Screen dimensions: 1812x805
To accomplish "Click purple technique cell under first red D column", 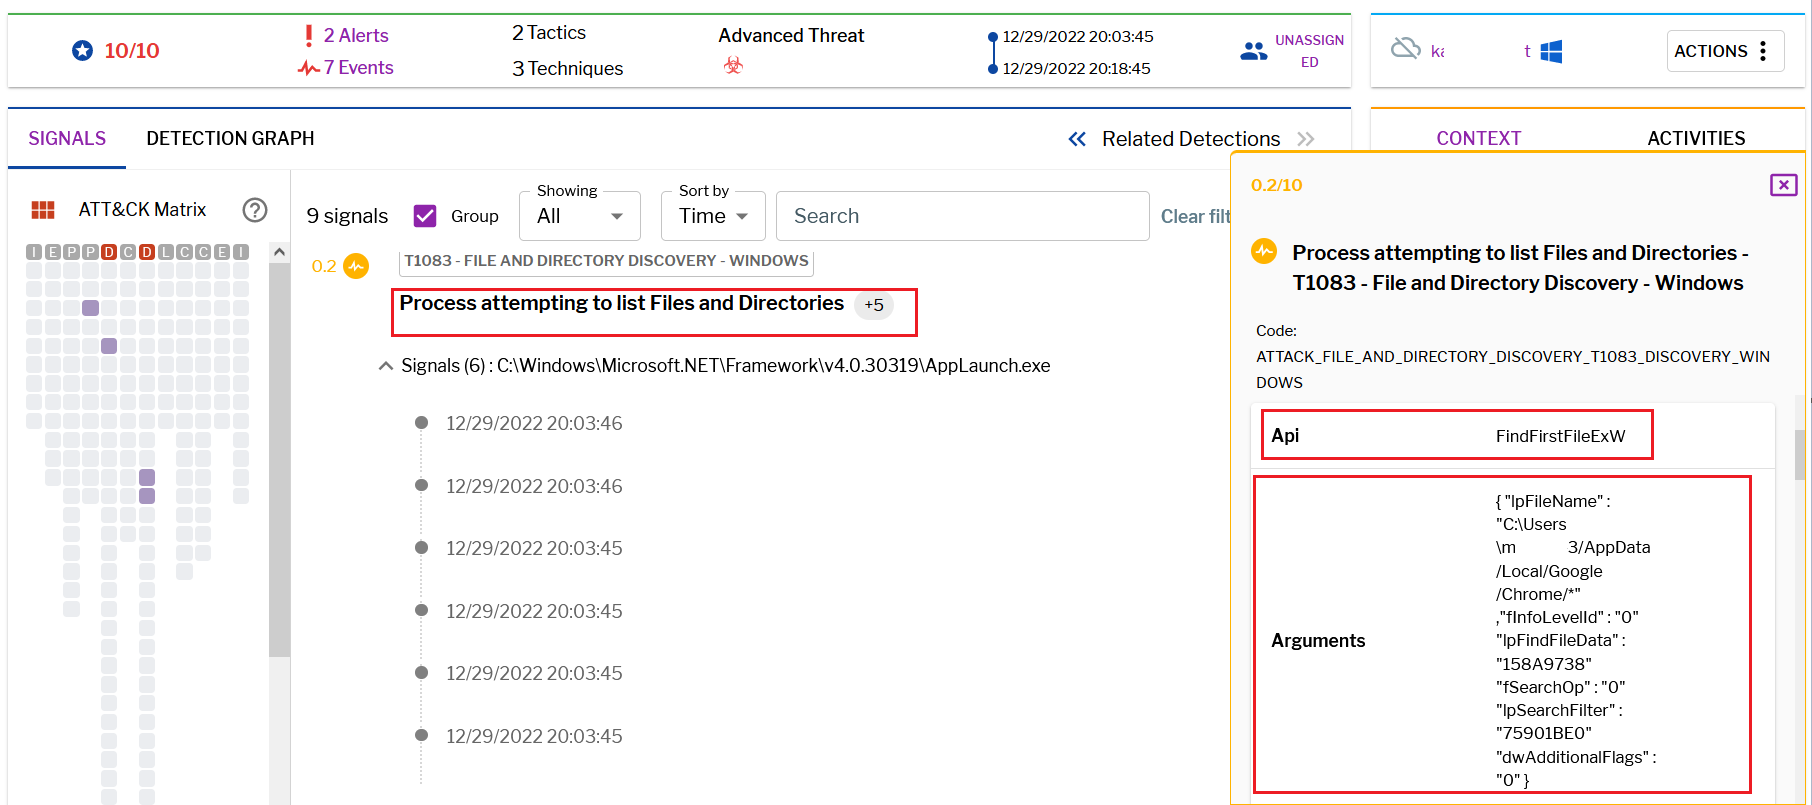I will pyautogui.click(x=109, y=346).
